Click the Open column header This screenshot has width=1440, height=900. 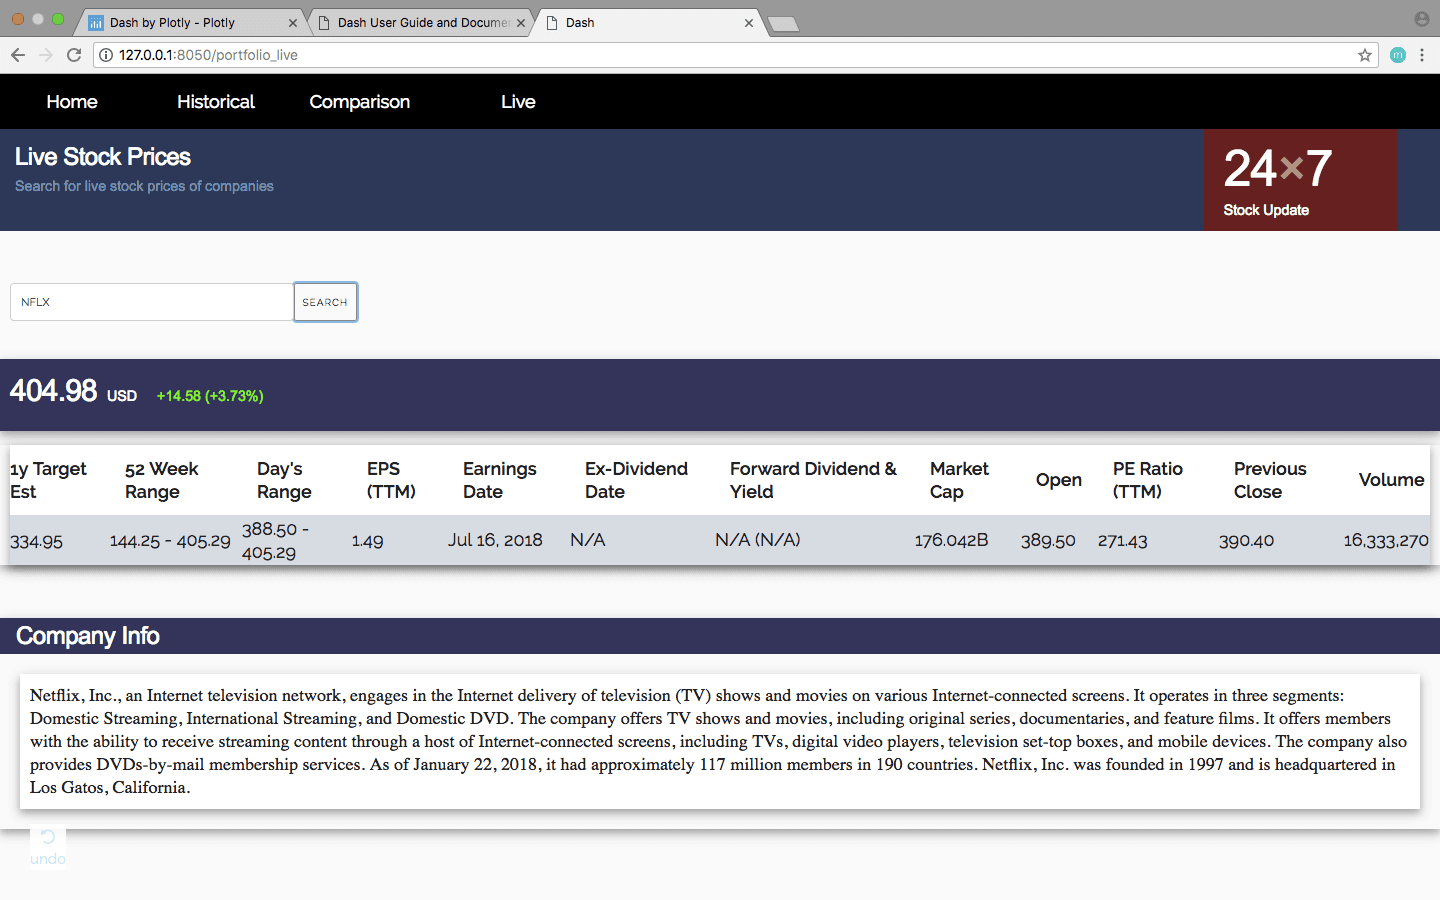[1059, 480]
